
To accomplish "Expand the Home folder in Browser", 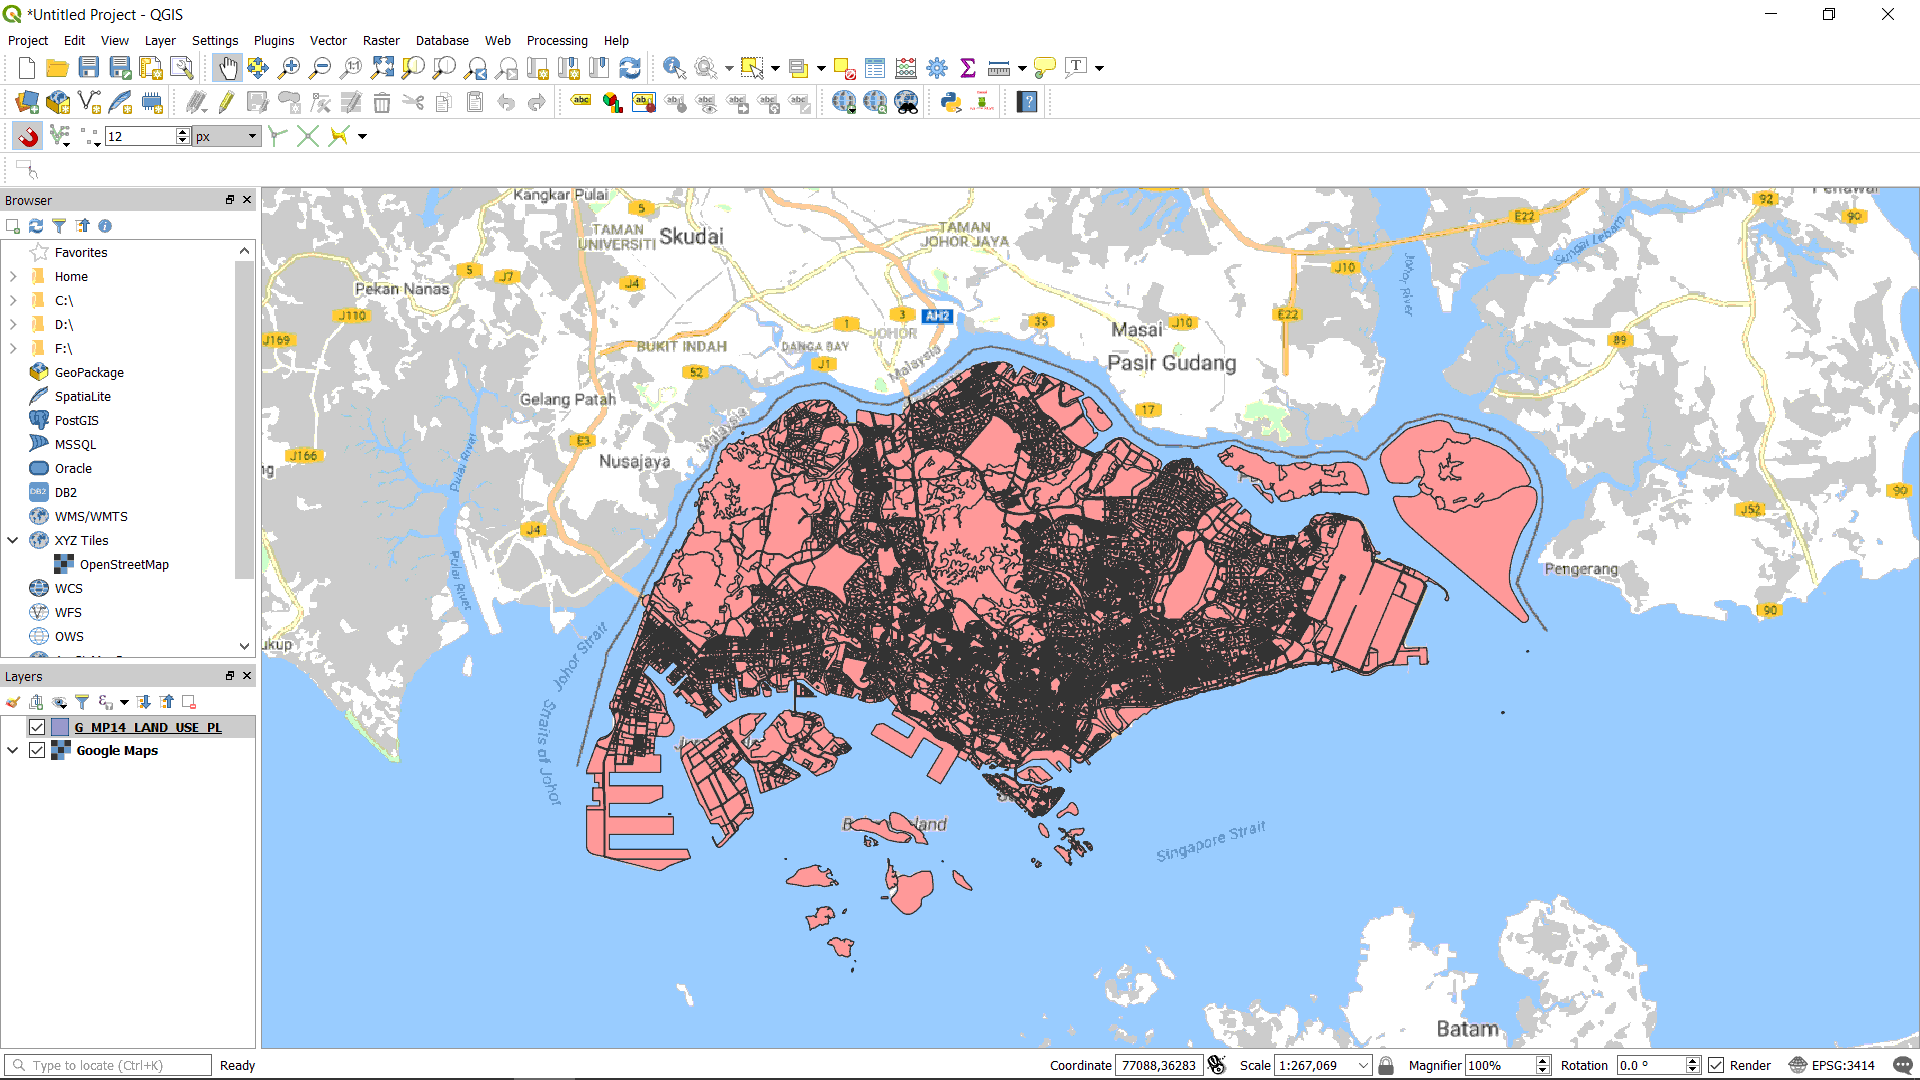I will 13,277.
